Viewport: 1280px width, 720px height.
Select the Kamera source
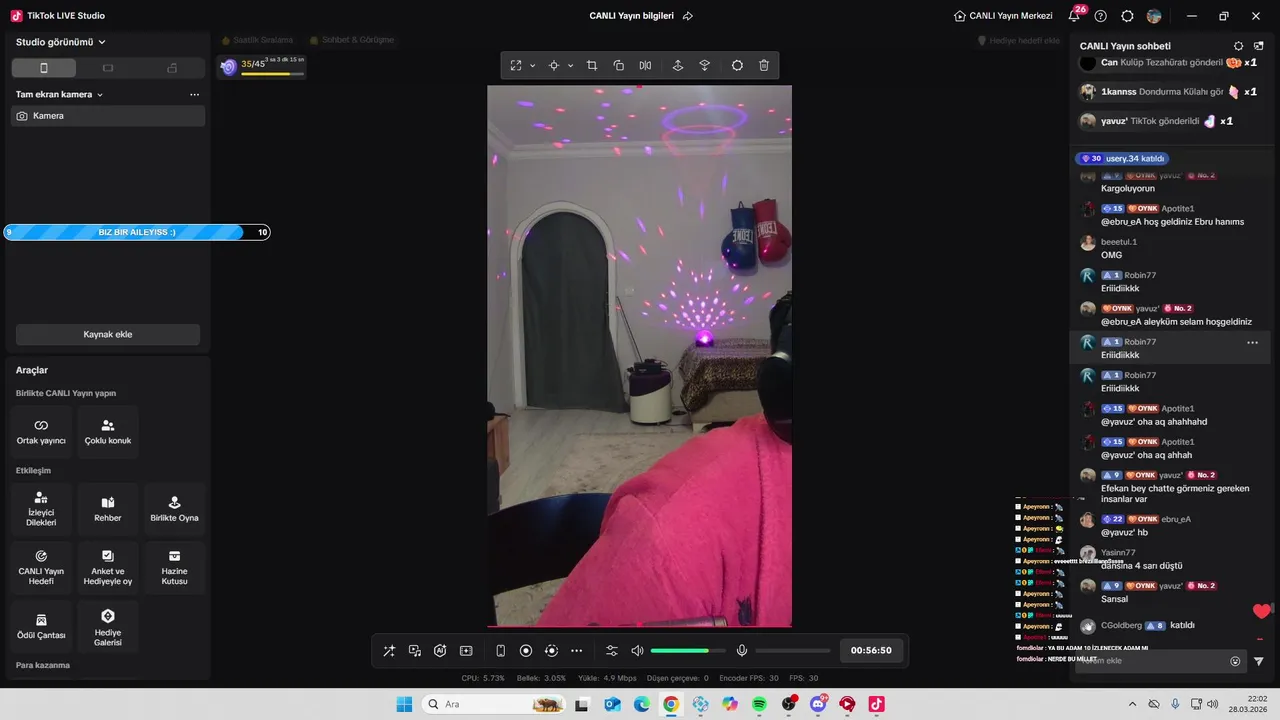point(108,116)
